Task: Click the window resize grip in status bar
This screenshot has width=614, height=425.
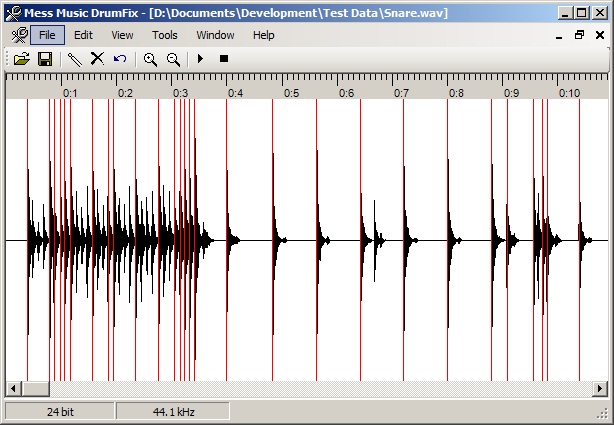Action: pyautogui.click(x=602, y=413)
